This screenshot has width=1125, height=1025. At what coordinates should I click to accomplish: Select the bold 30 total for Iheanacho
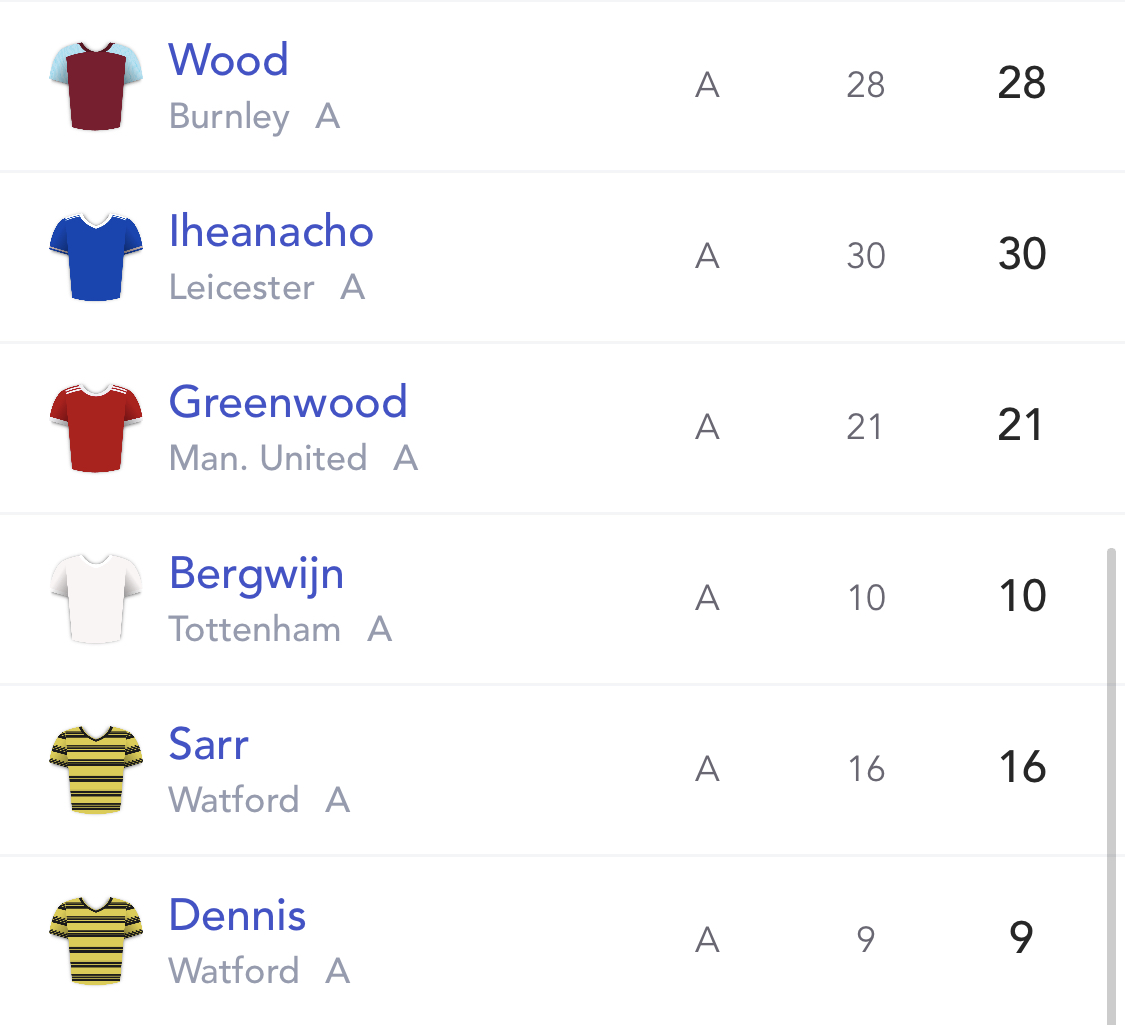pyautogui.click(x=1022, y=254)
